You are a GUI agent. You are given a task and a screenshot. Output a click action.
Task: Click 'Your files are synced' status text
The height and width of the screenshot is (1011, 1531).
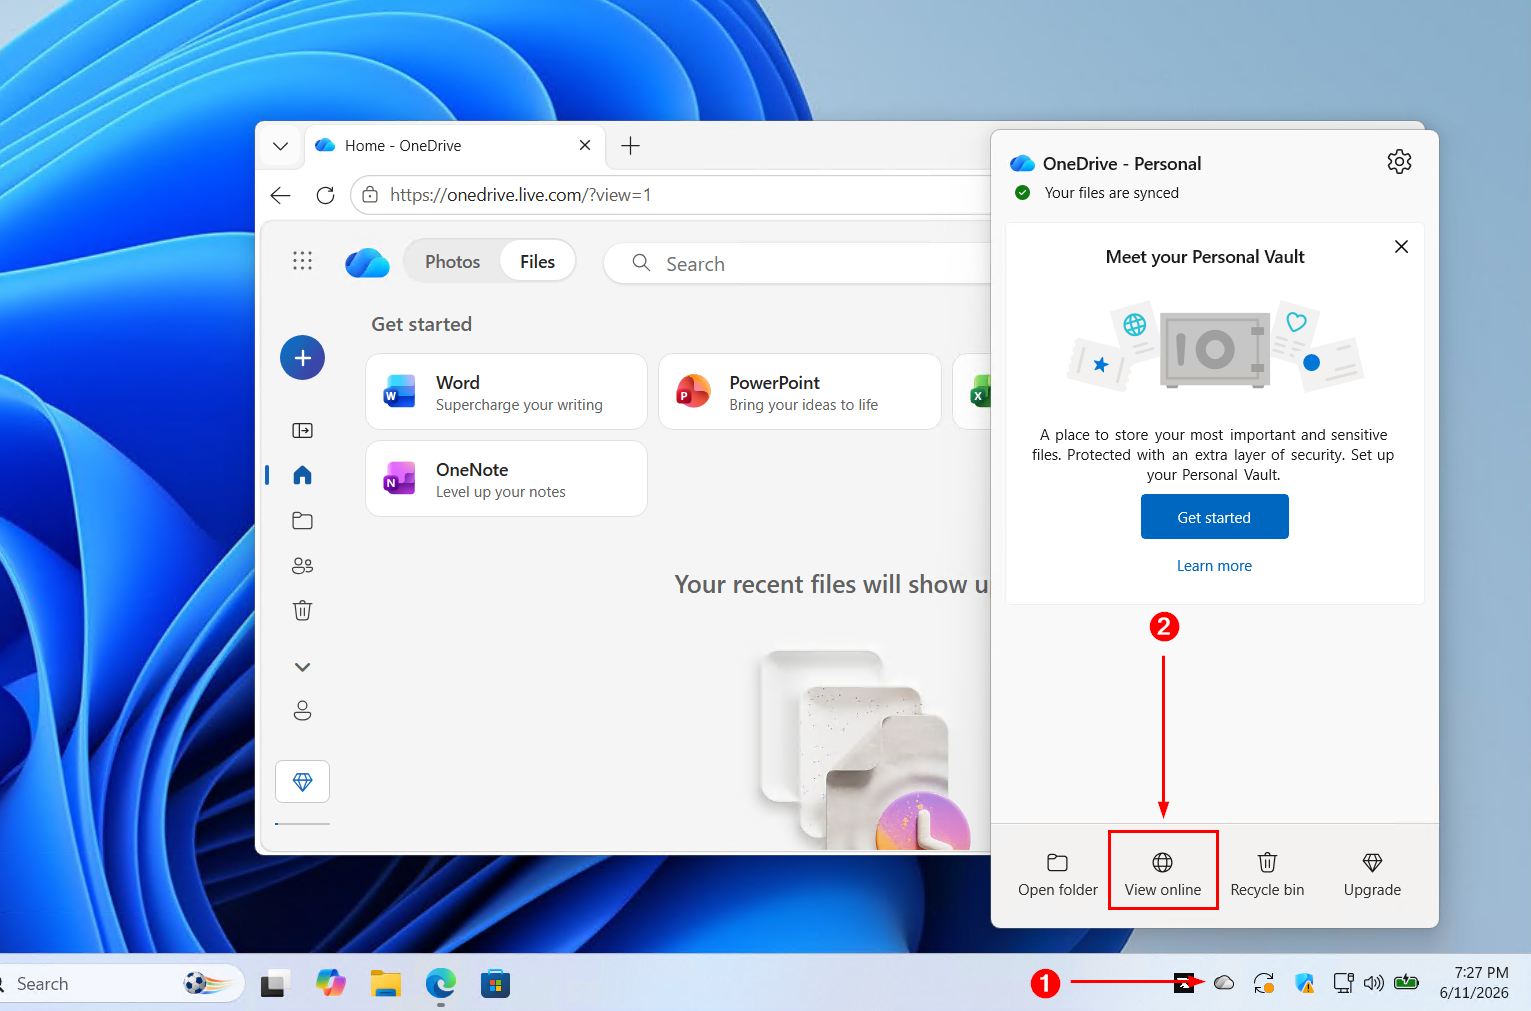tap(1111, 193)
